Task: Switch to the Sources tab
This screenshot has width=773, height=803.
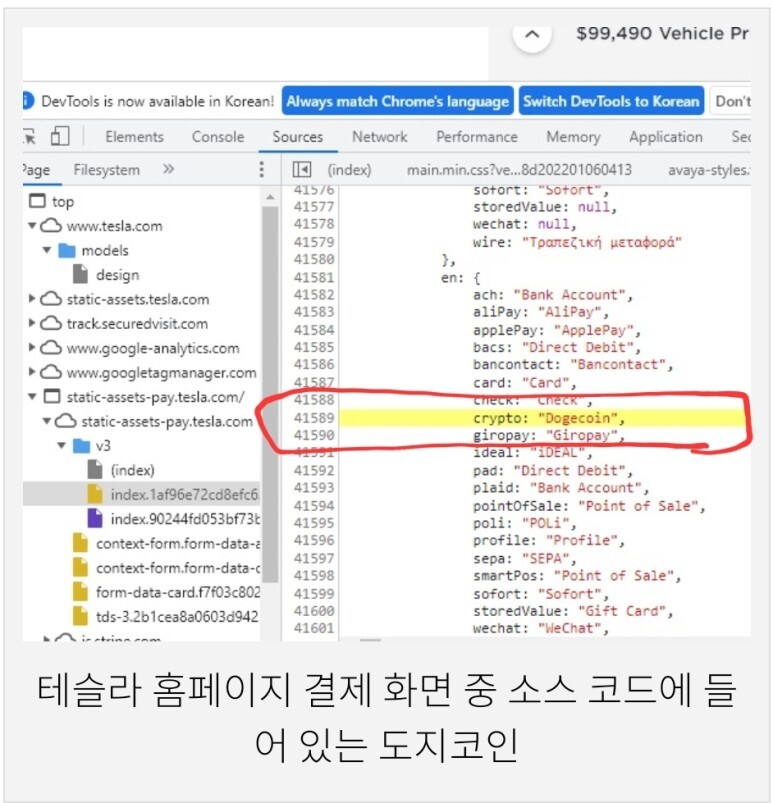Action: (298, 137)
